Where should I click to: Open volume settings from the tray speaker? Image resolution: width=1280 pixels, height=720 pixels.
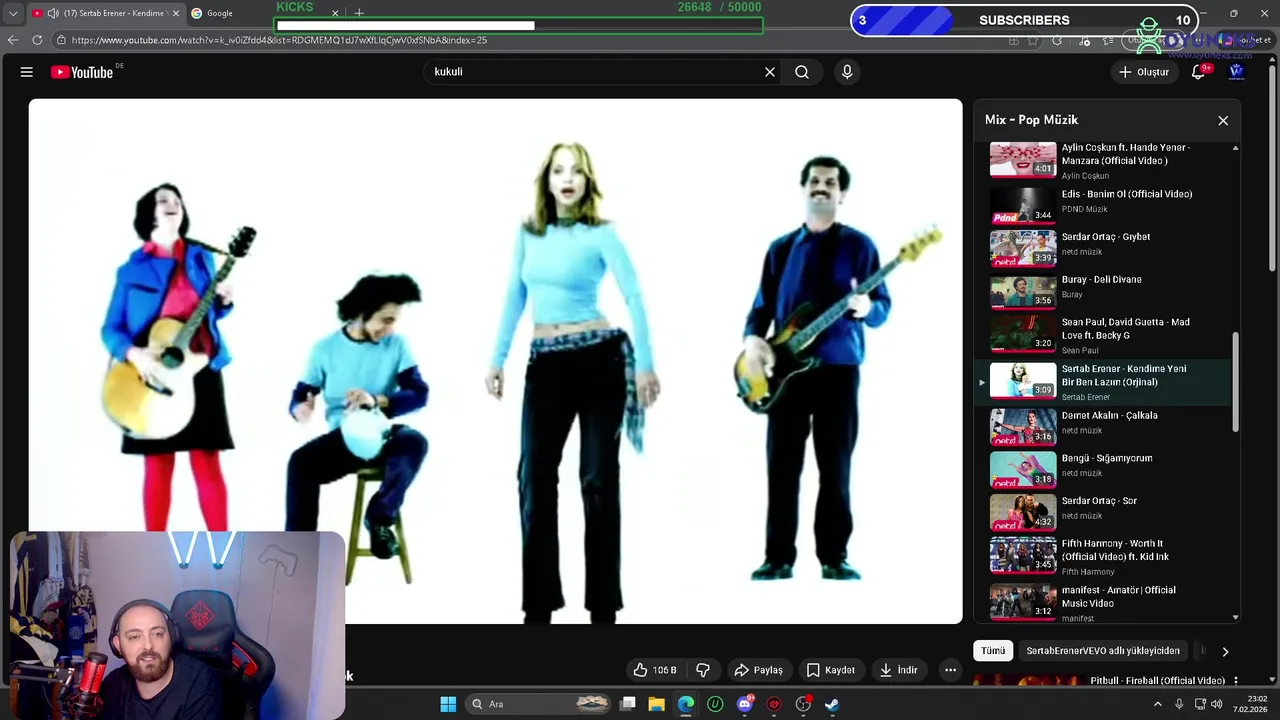(1217, 704)
